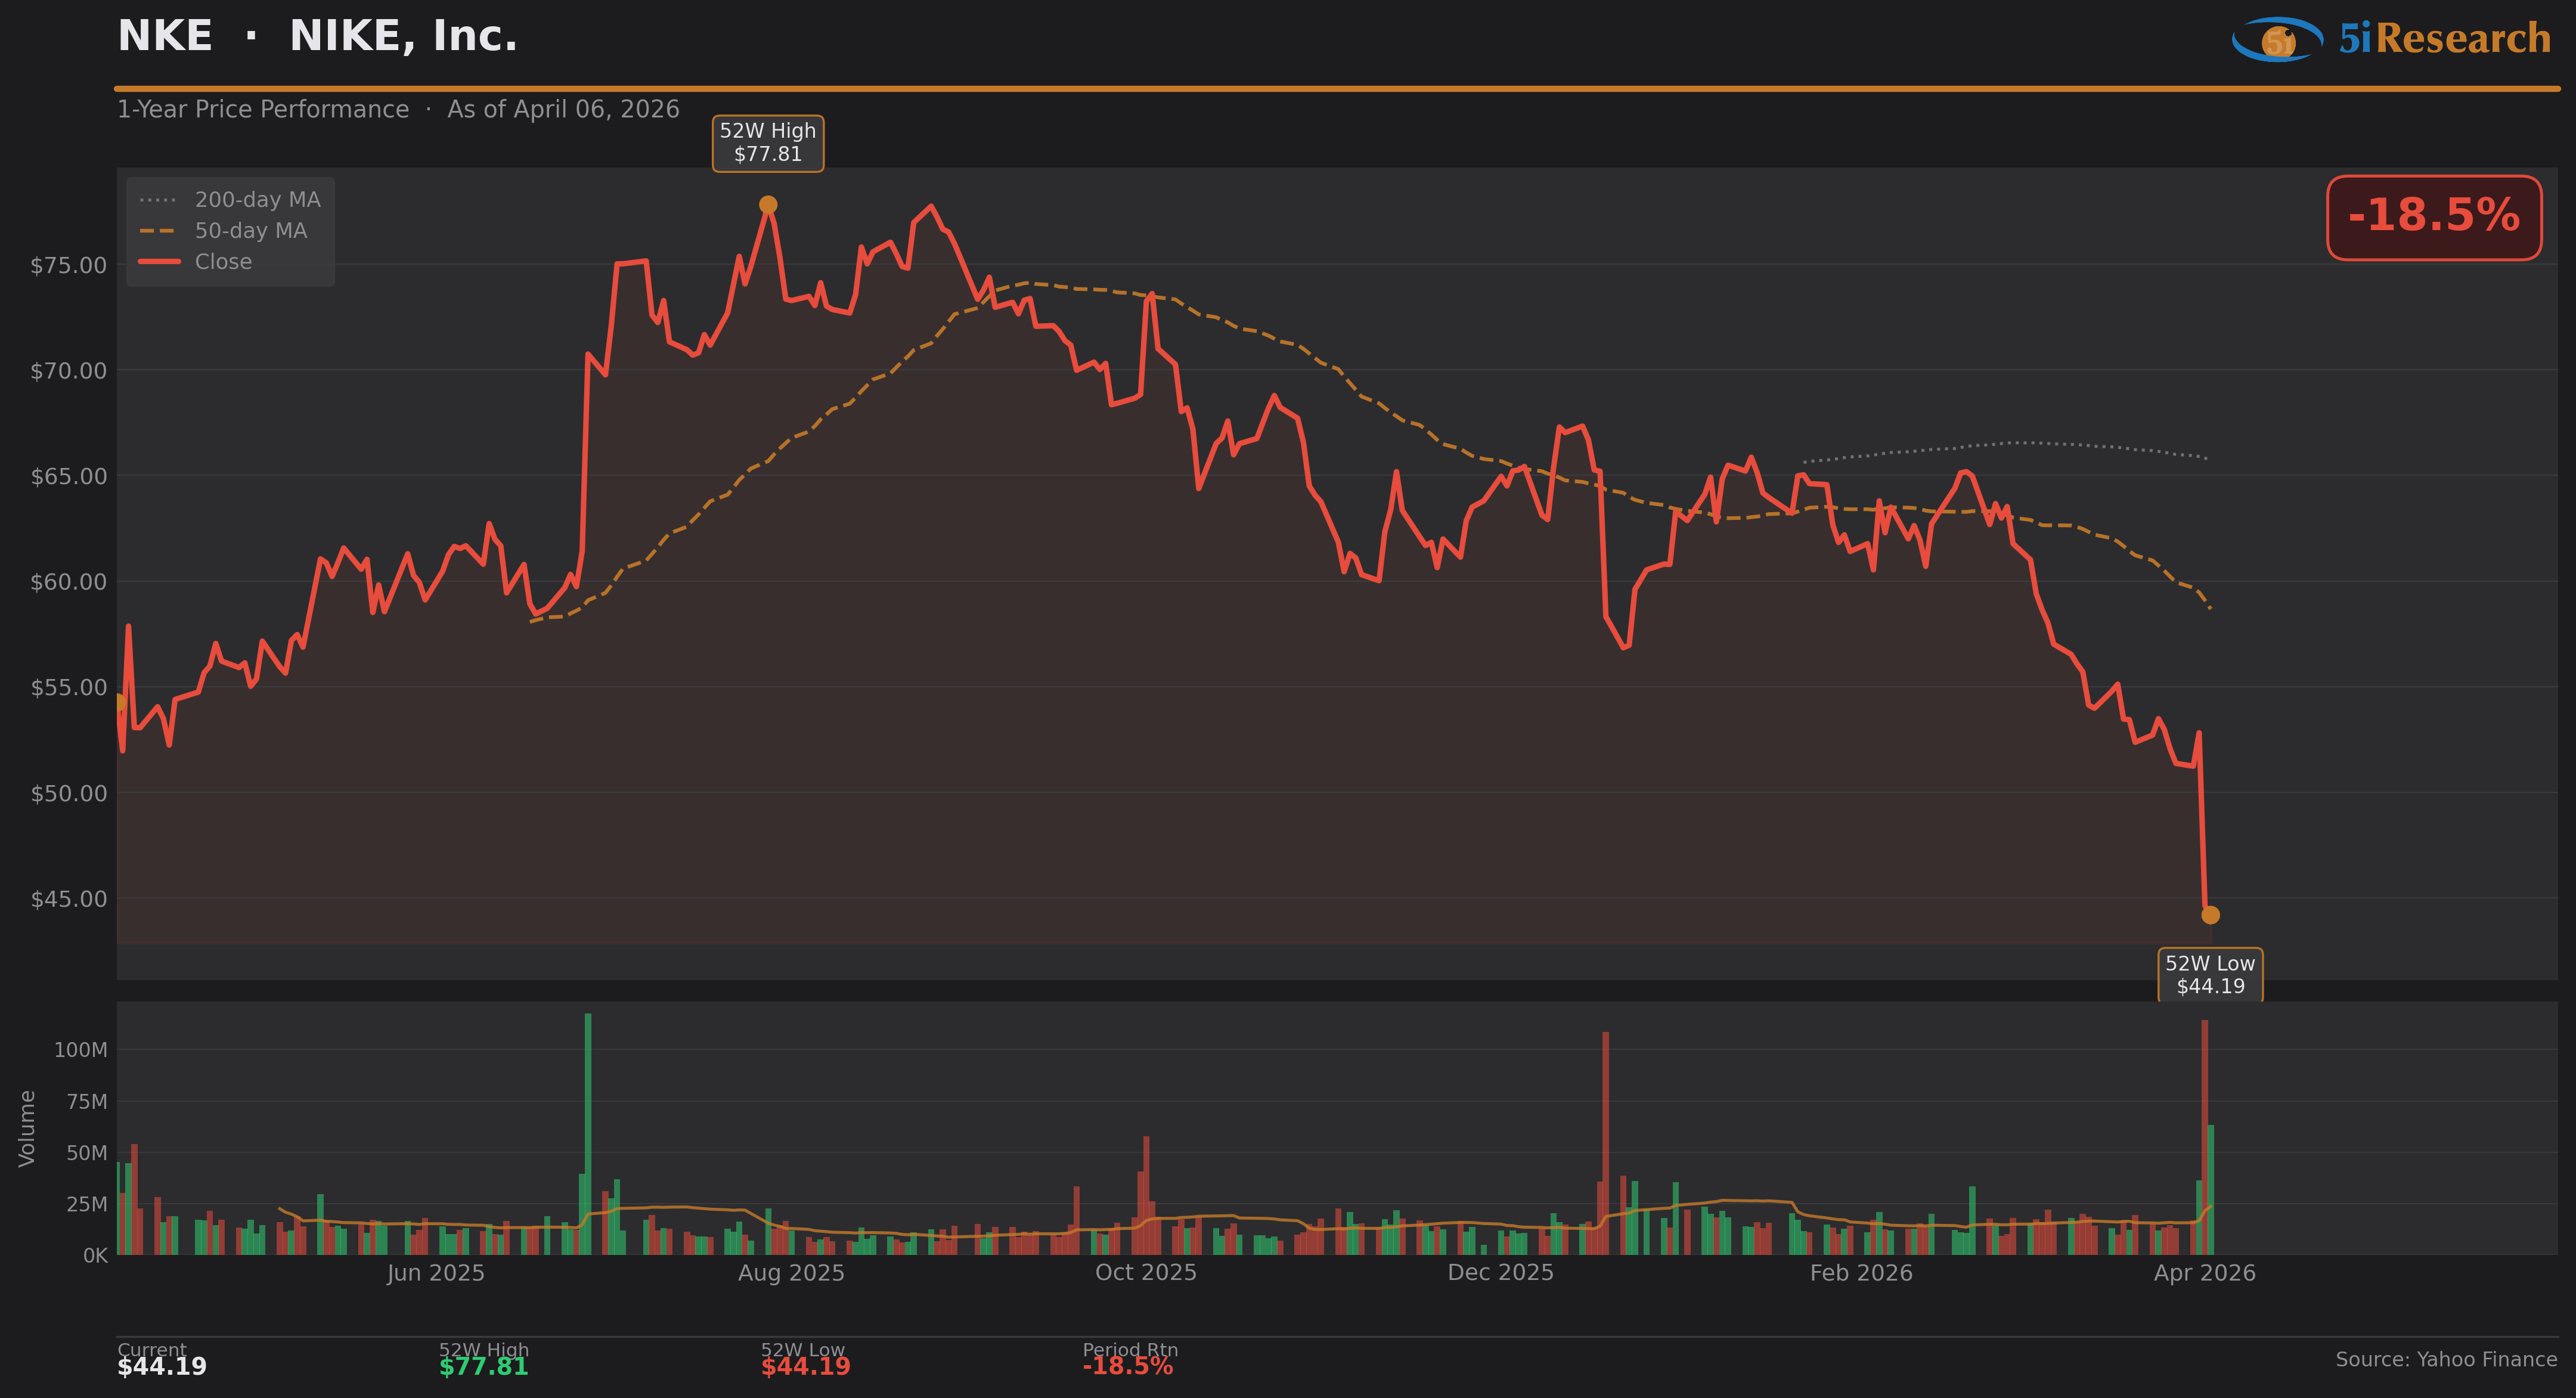Viewport: 2576px width, 1398px height.
Task: Click the Aug 2025 axis label
Action: click(x=791, y=1273)
